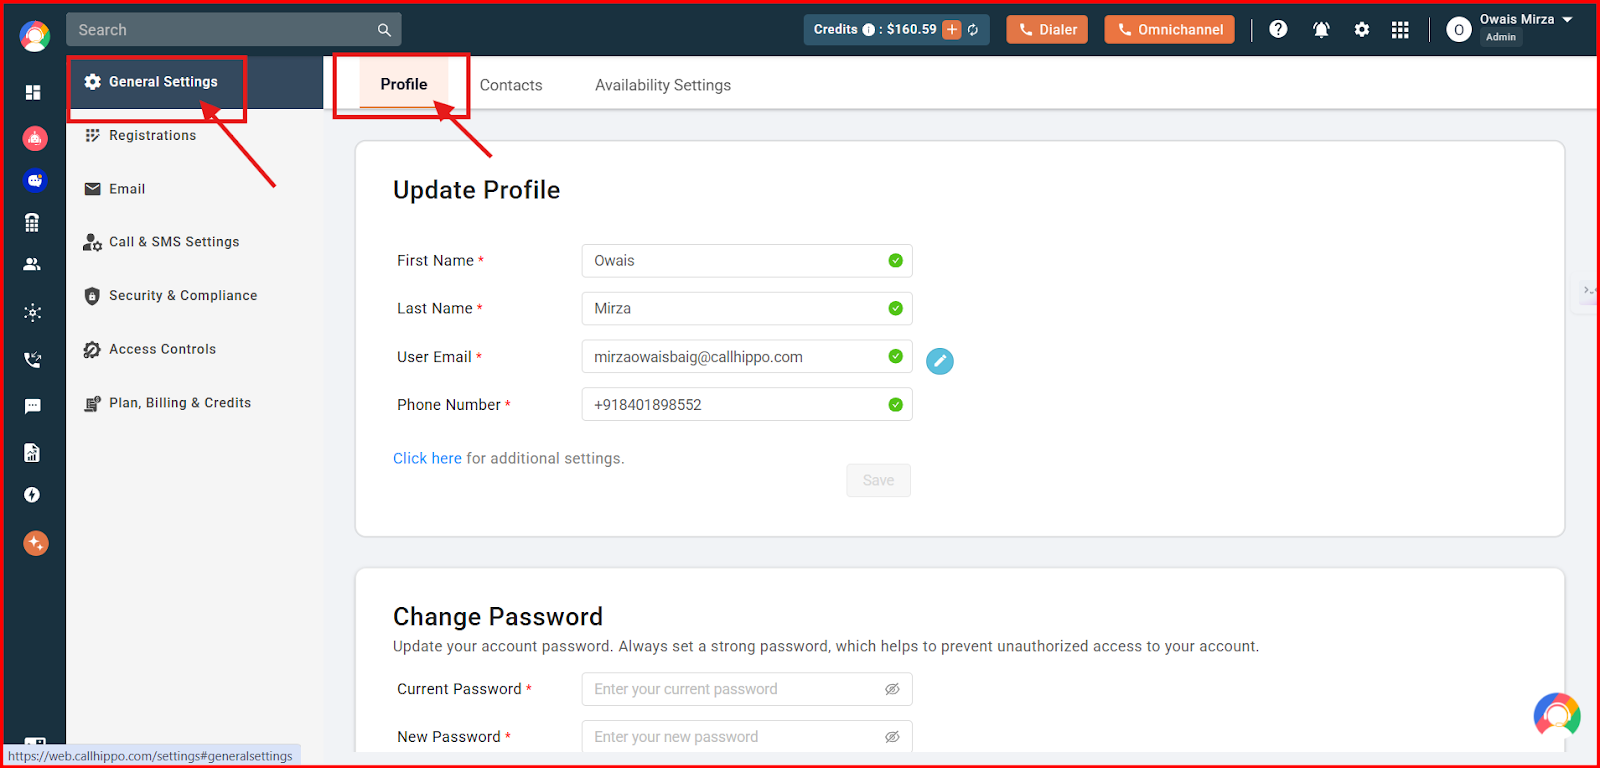Open Registrations settings
1600x768 pixels.
(x=153, y=135)
